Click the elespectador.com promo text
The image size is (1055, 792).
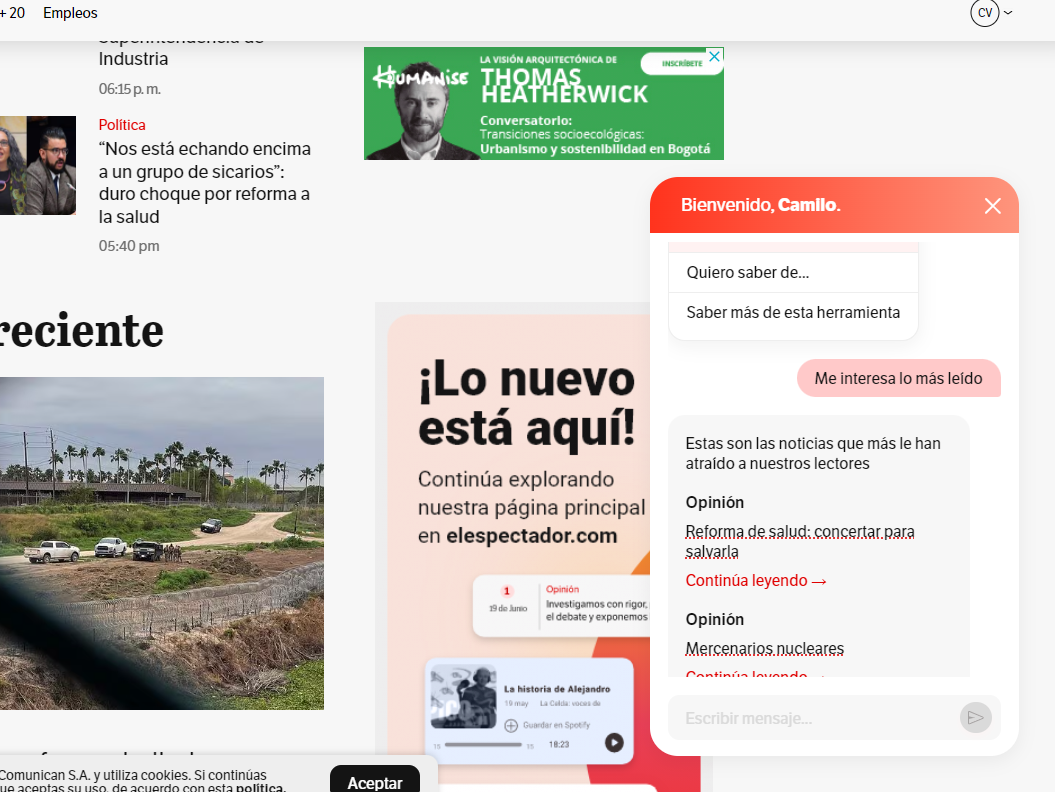(532, 536)
